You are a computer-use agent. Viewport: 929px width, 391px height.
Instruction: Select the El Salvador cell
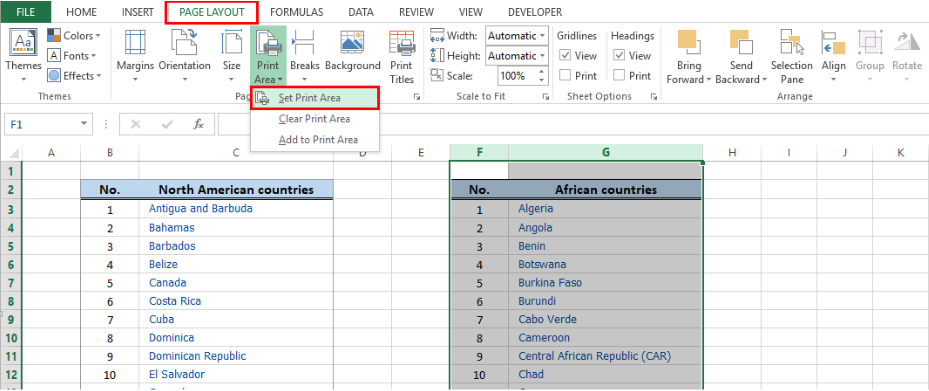(x=236, y=374)
